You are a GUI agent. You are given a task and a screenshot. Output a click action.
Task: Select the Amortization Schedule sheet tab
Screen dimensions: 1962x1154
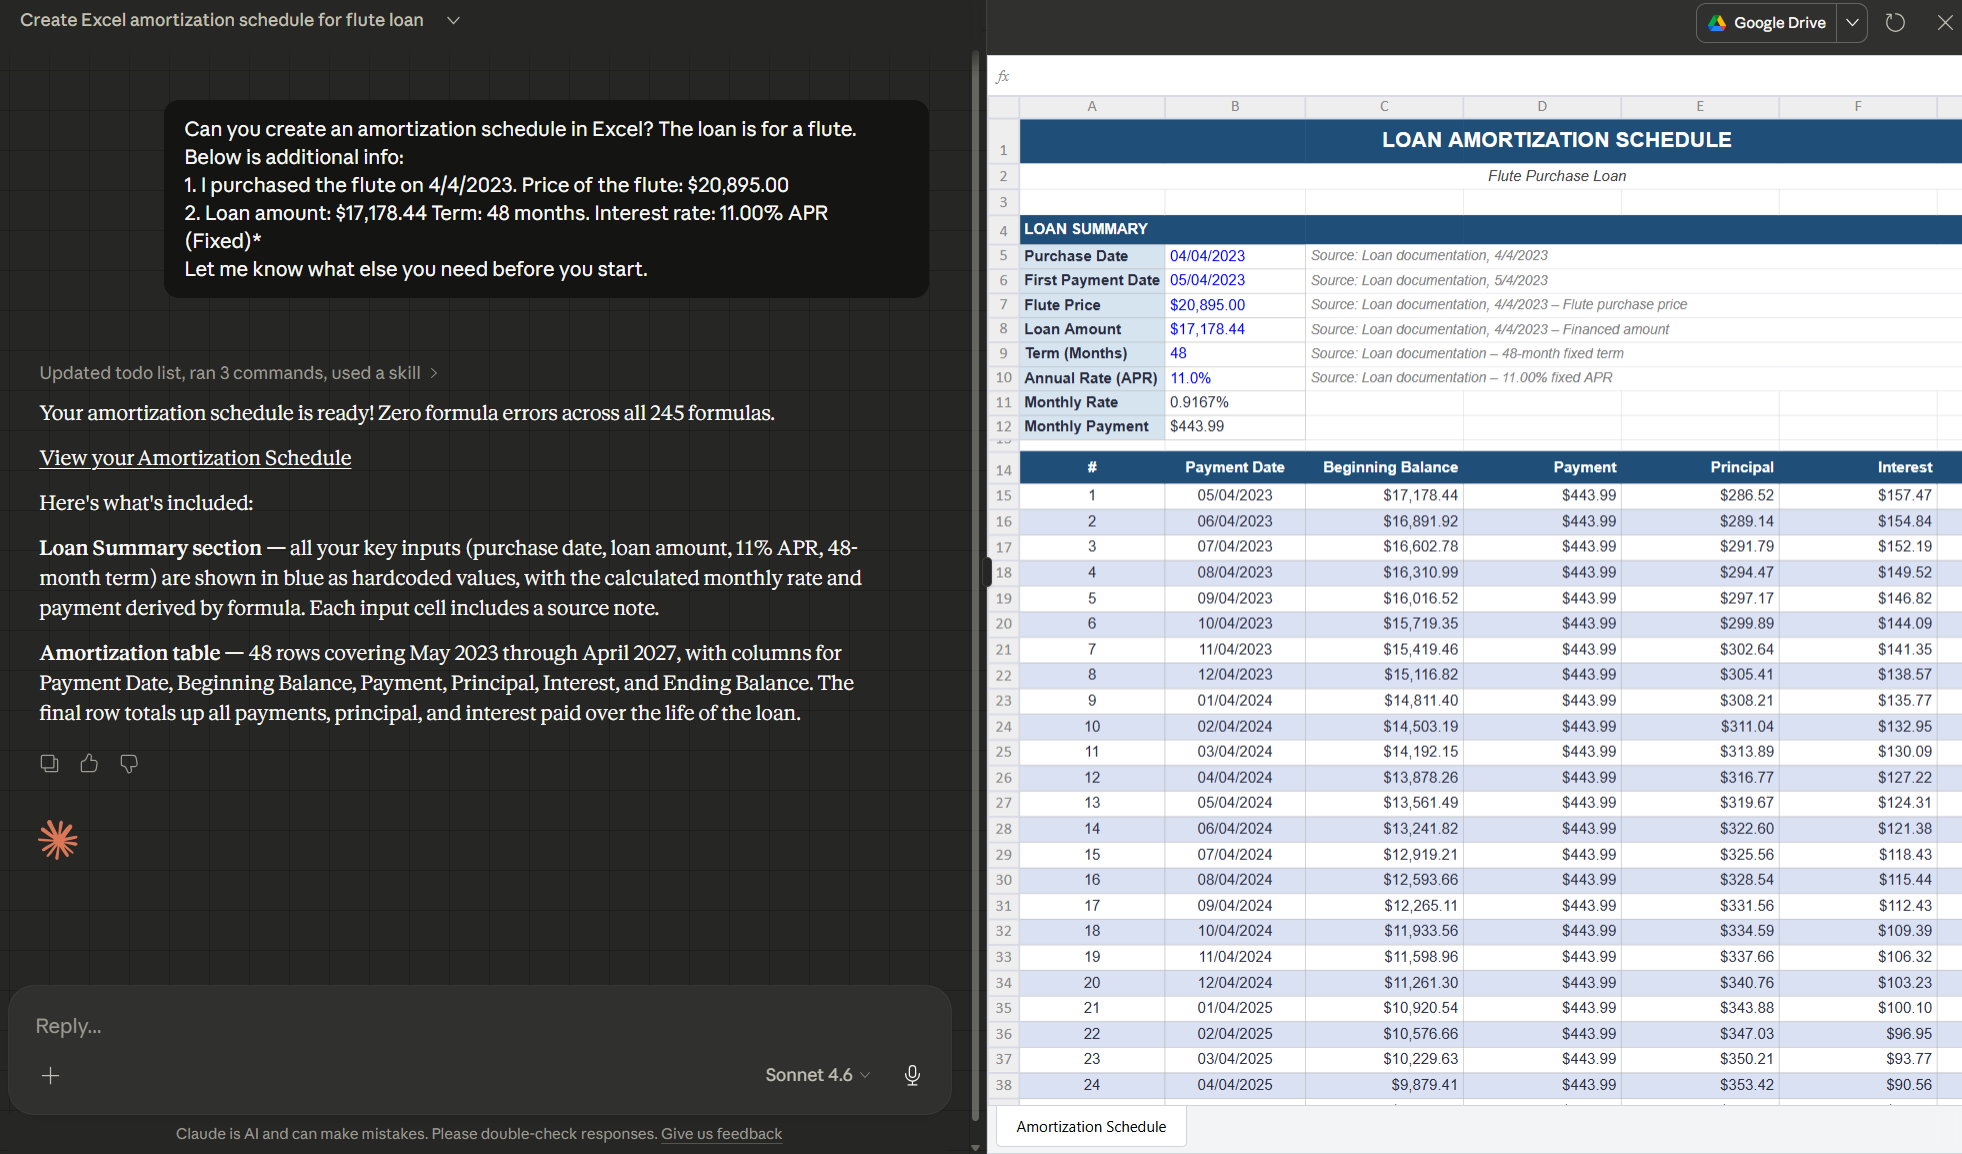pos(1091,1126)
